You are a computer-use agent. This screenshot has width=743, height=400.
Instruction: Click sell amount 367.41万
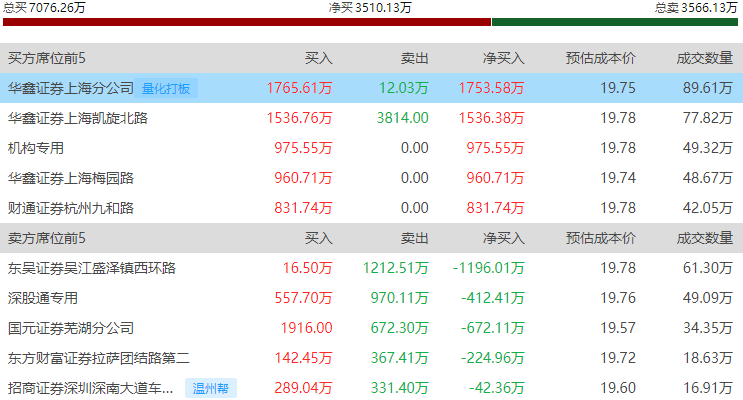pyautogui.click(x=399, y=358)
